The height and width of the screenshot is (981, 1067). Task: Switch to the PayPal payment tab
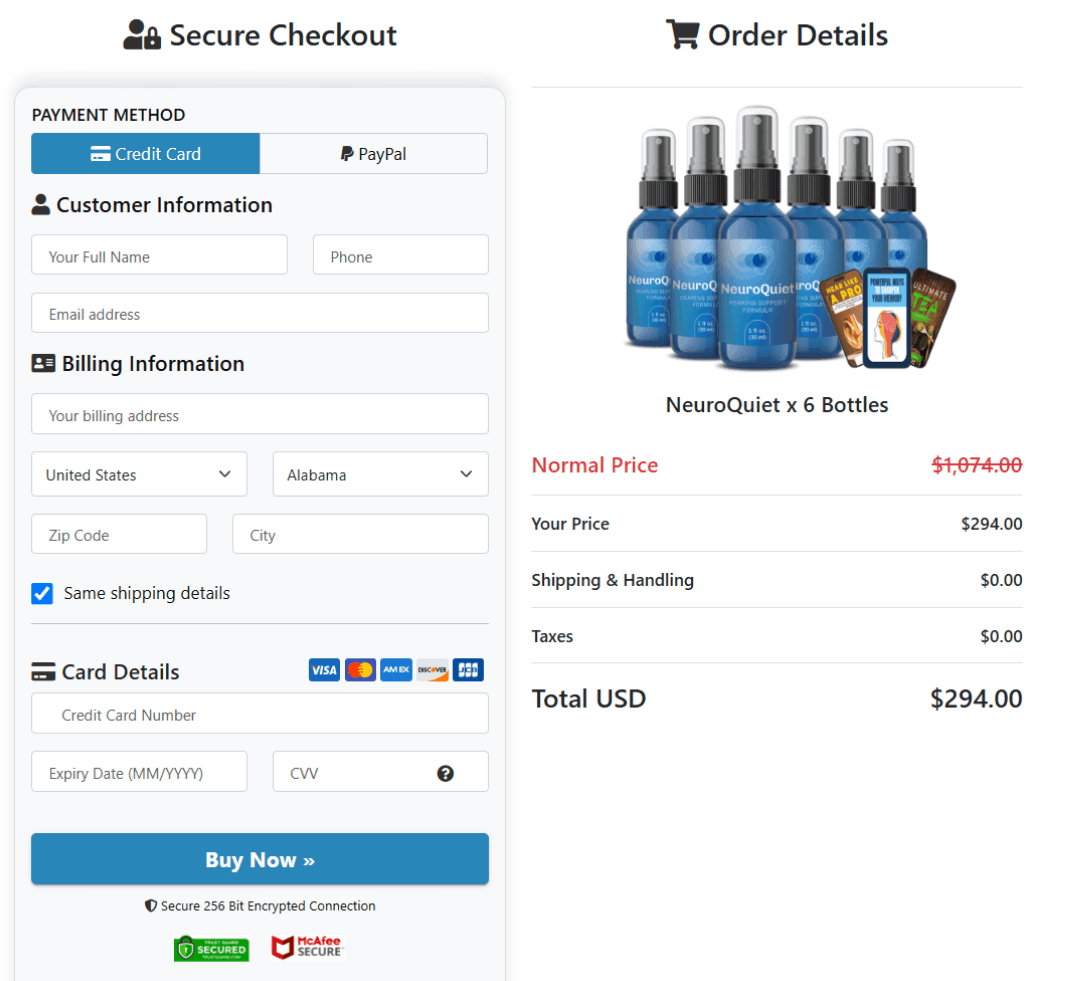tap(374, 154)
